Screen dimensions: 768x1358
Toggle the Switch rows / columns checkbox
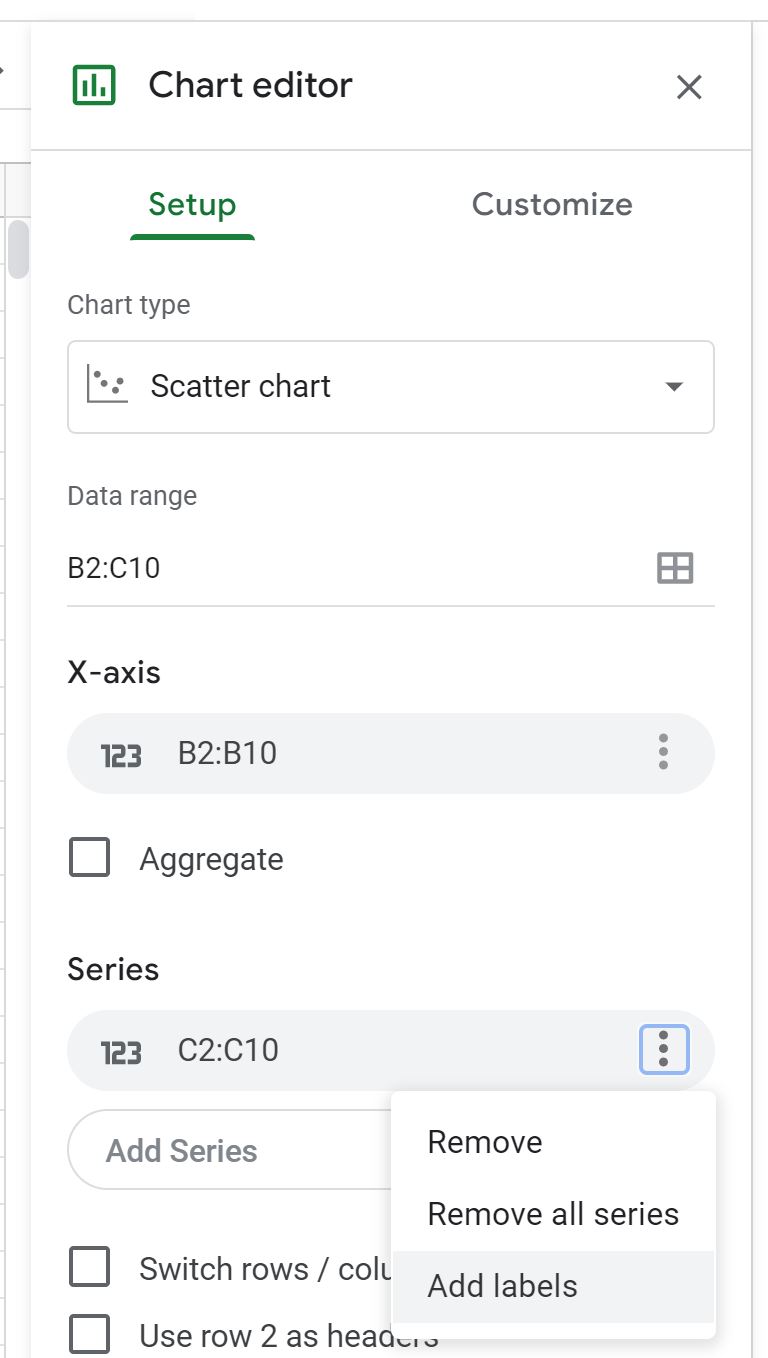click(x=89, y=1268)
